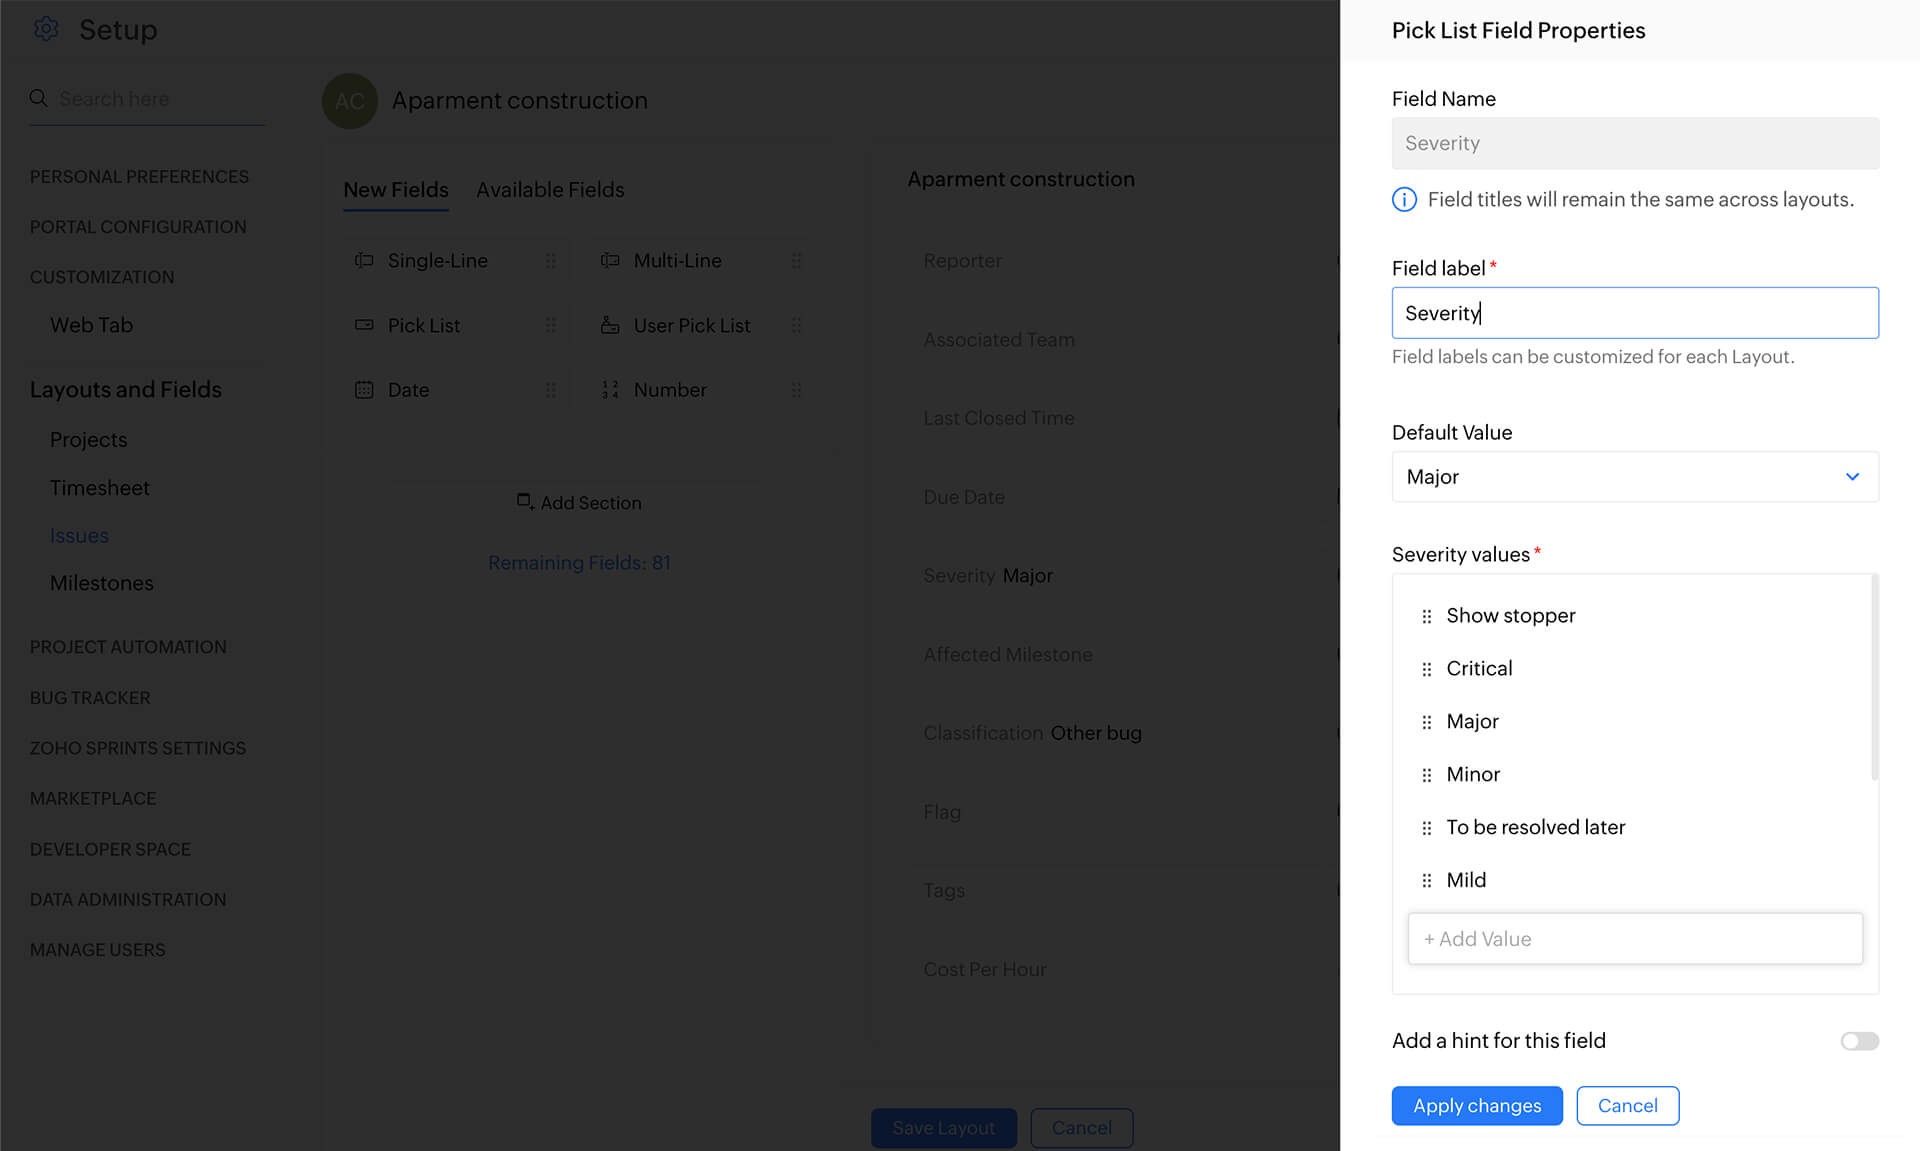The image size is (1920, 1151).
Task: Click drag handle next to User Pick List
Action: 796,325
